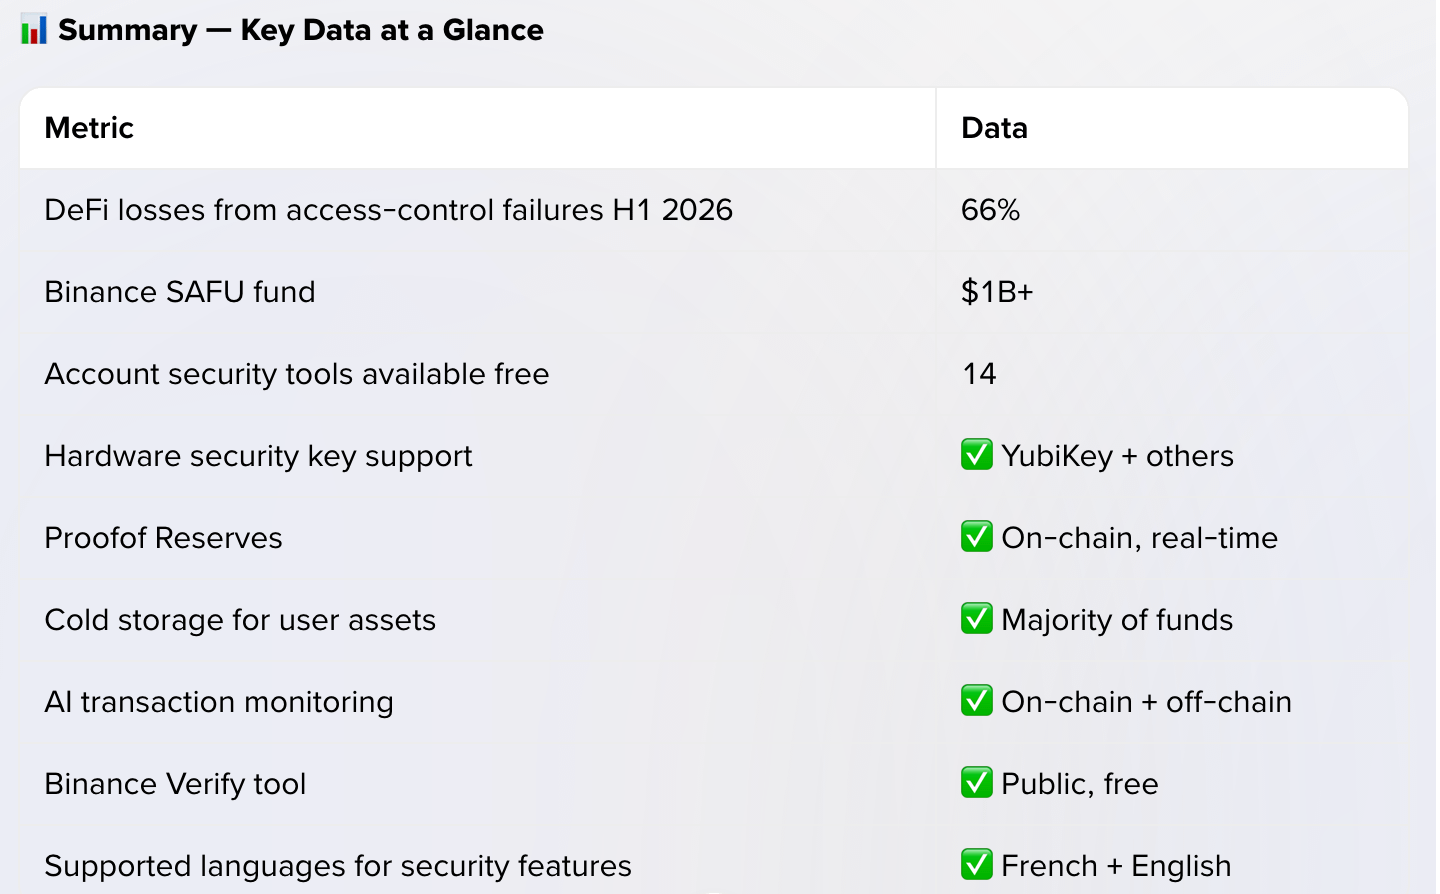Click the green checkmark beside Majority of funds
The image size is (1440, 894).
coord(977,619)
